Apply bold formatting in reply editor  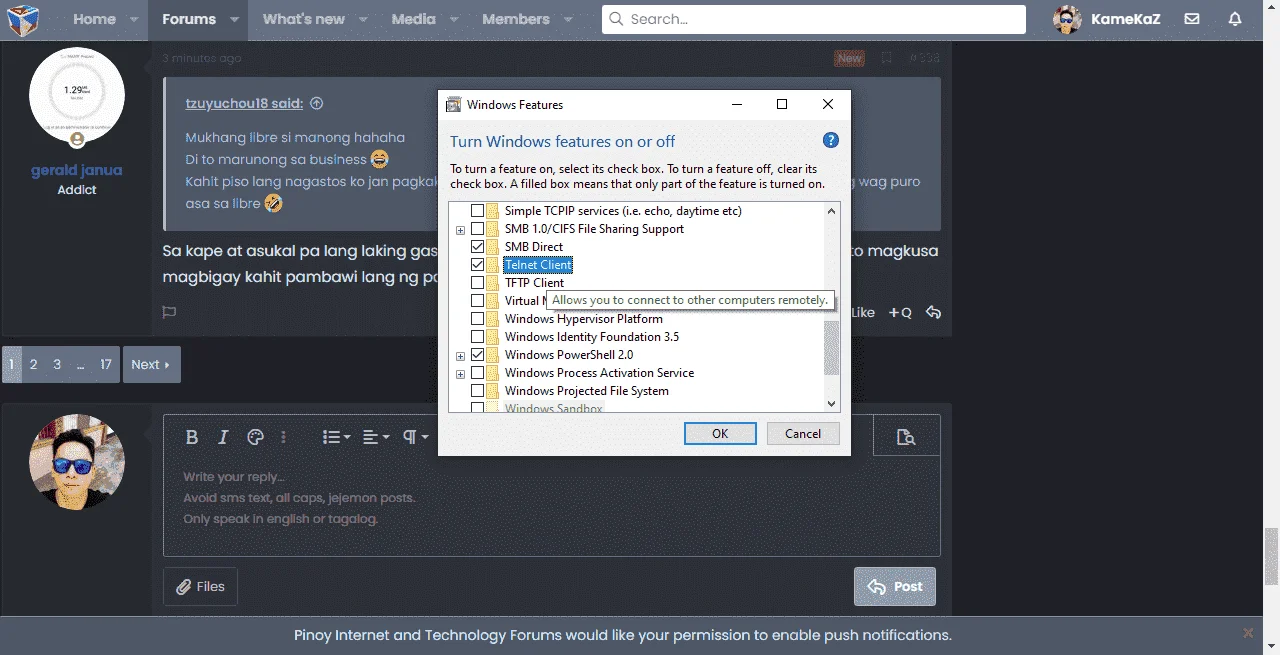[x=192, y=437]
